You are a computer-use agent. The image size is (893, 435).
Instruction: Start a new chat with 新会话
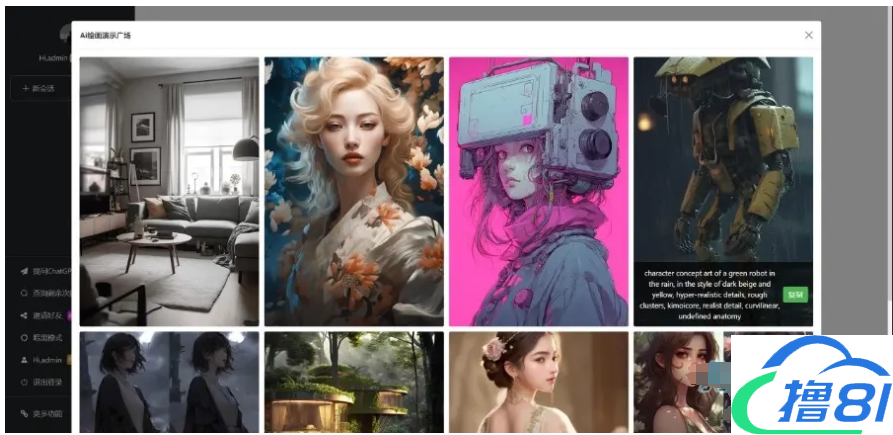coord(40,89)
